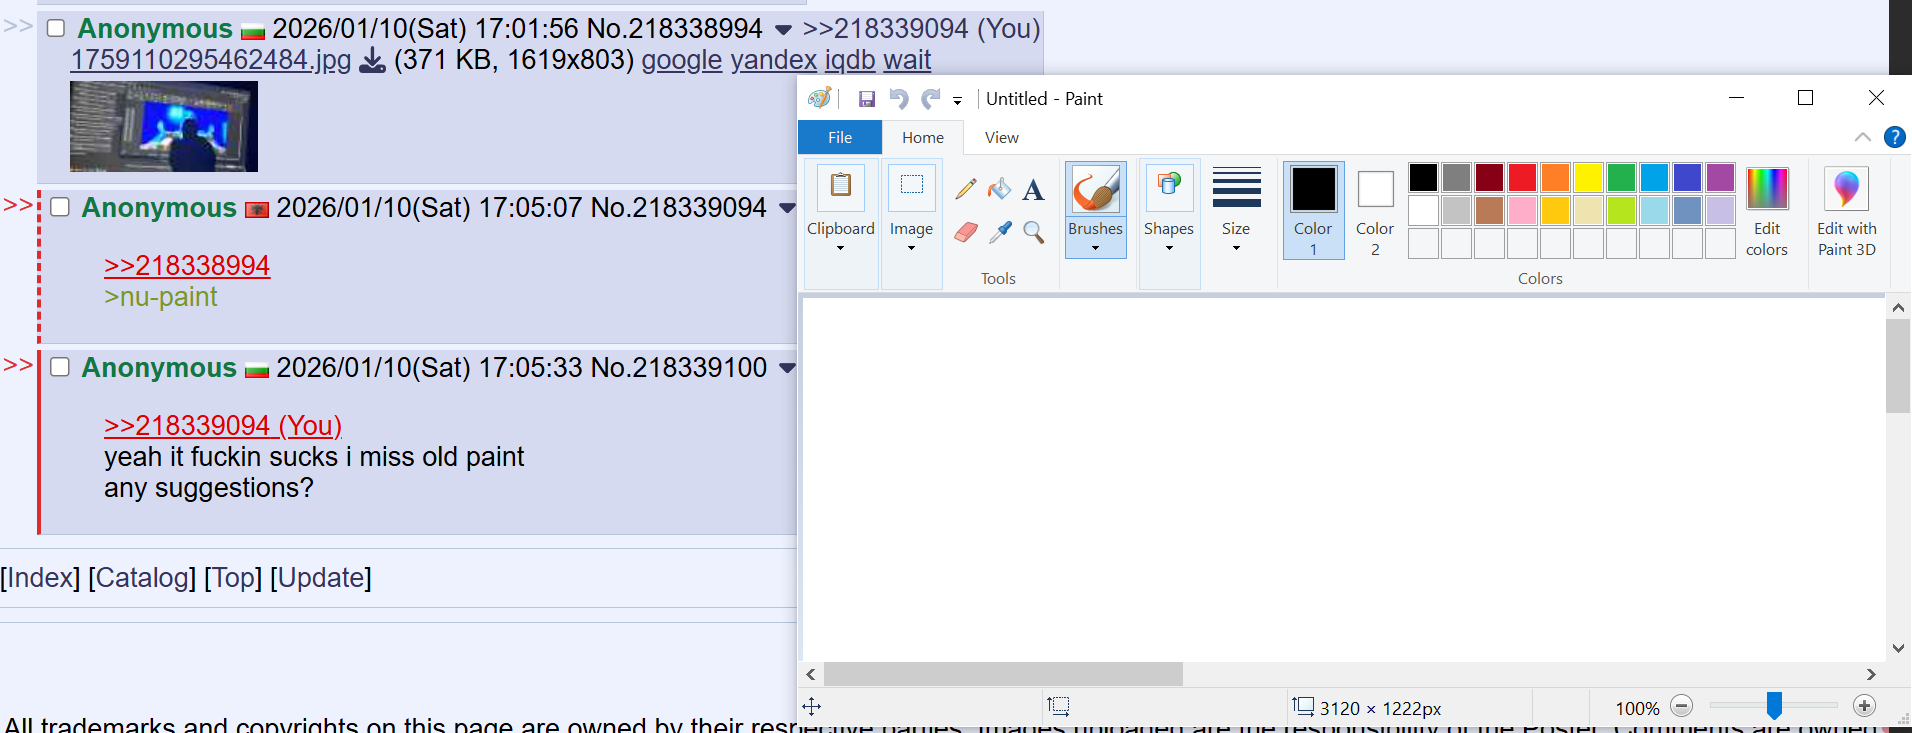Click the zoom out minus button
This screenshot has width=1912, height=733.
[1682, 706]
